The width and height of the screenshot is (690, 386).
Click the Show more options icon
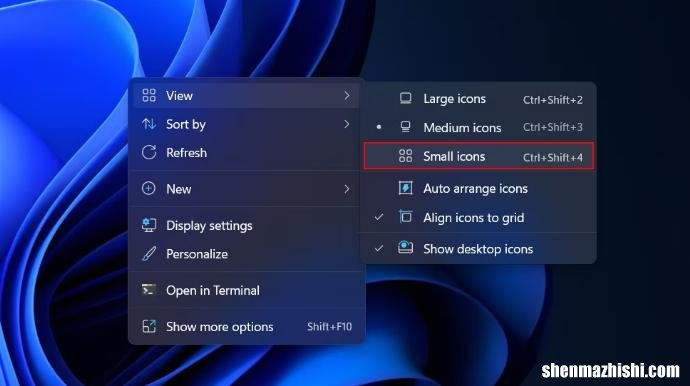click(x=149, y=326)
